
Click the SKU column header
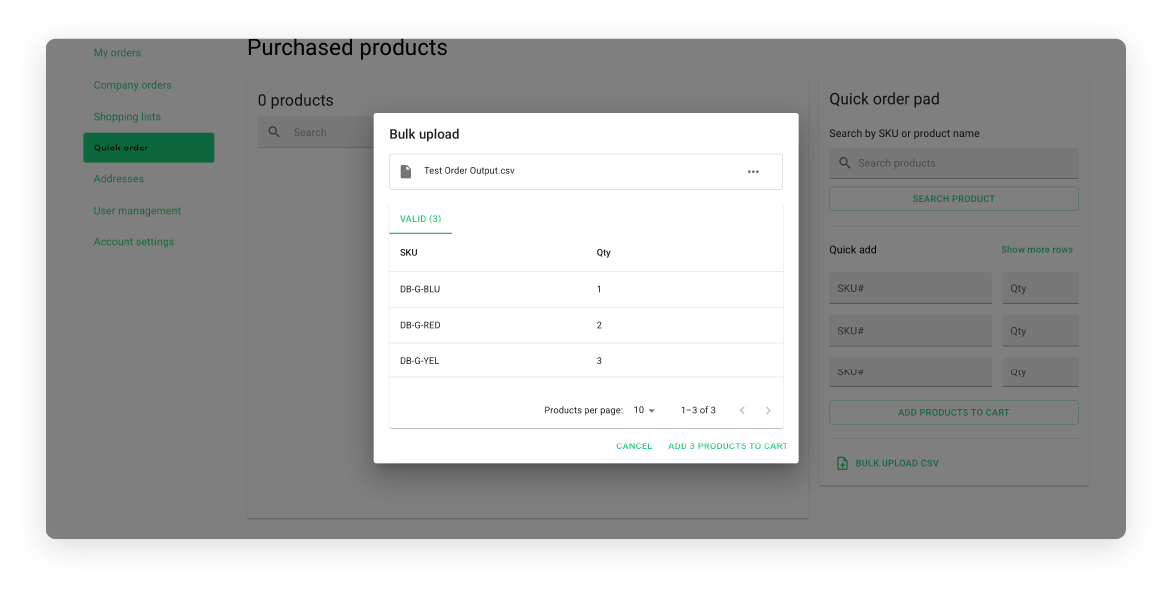pyautogui.click(x=409, y=253)
